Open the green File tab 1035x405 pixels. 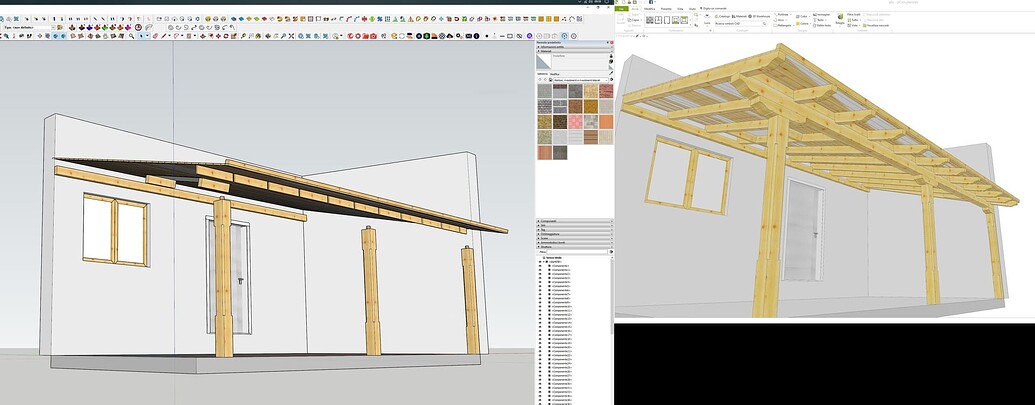click(622, 9)
